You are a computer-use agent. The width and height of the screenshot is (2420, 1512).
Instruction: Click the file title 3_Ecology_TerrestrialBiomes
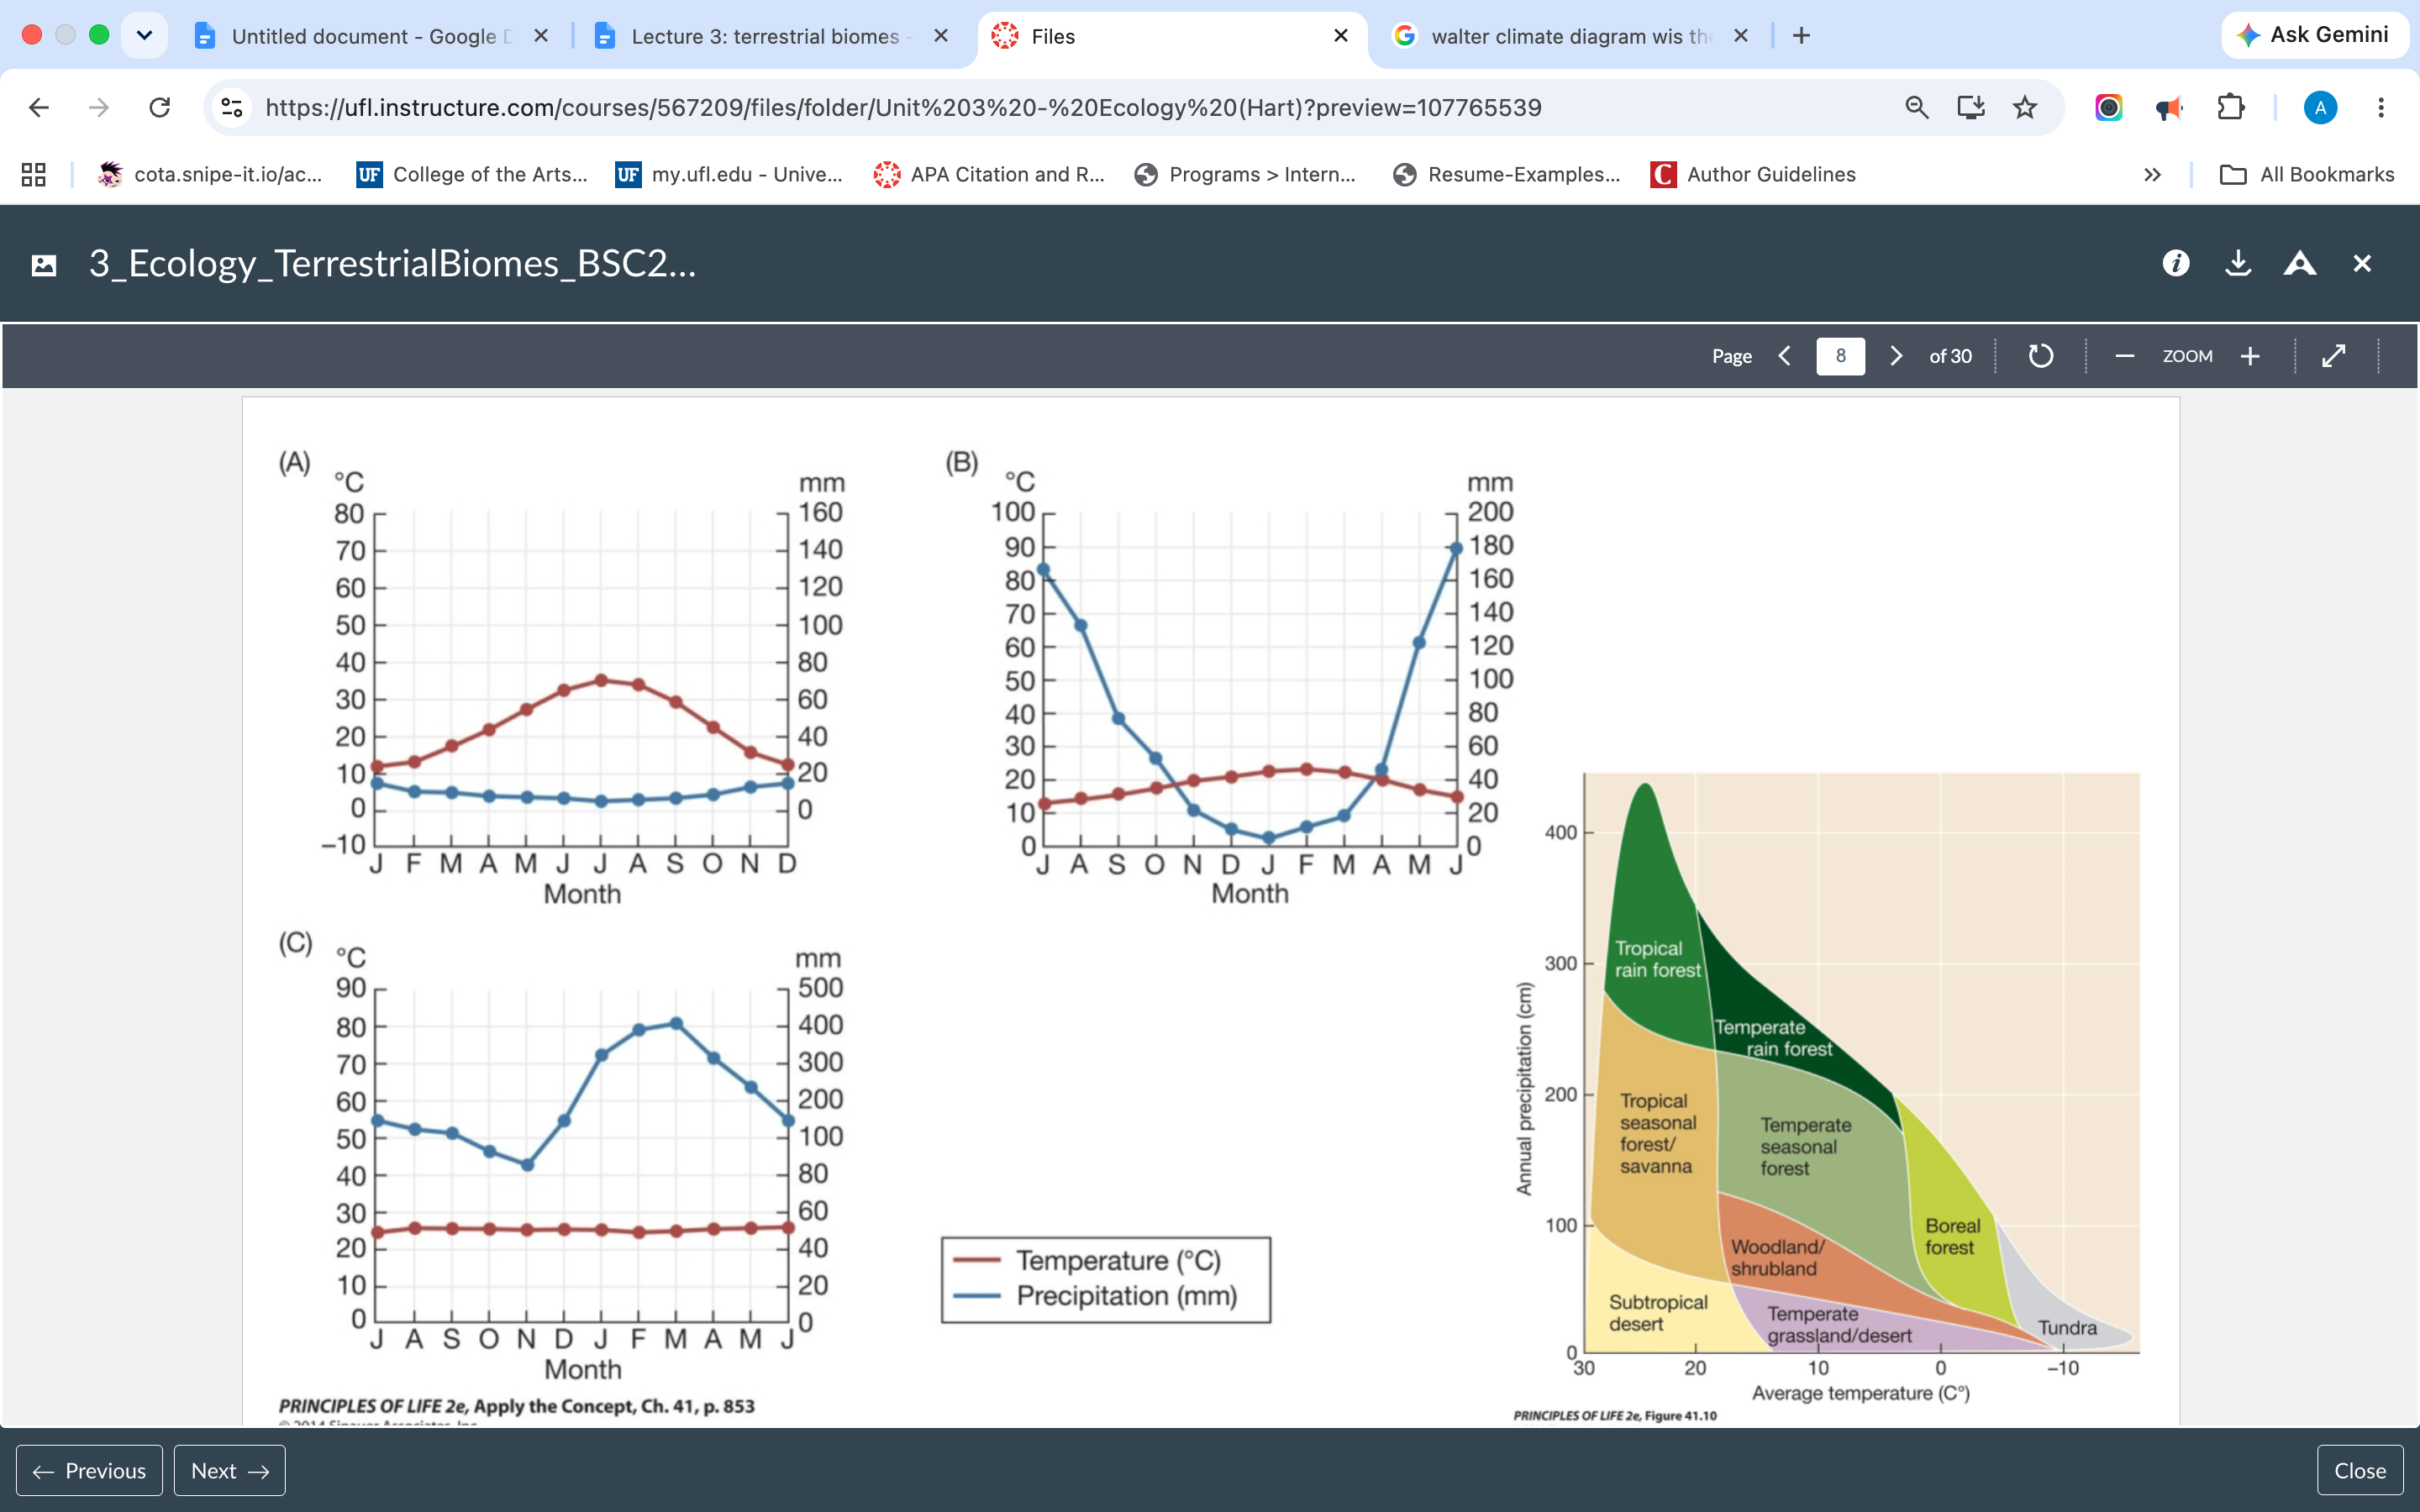[x=392, y=263]
